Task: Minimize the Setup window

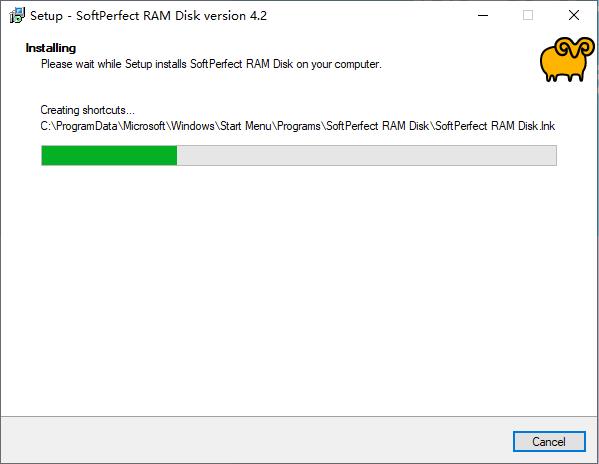Action: [483, 16]
